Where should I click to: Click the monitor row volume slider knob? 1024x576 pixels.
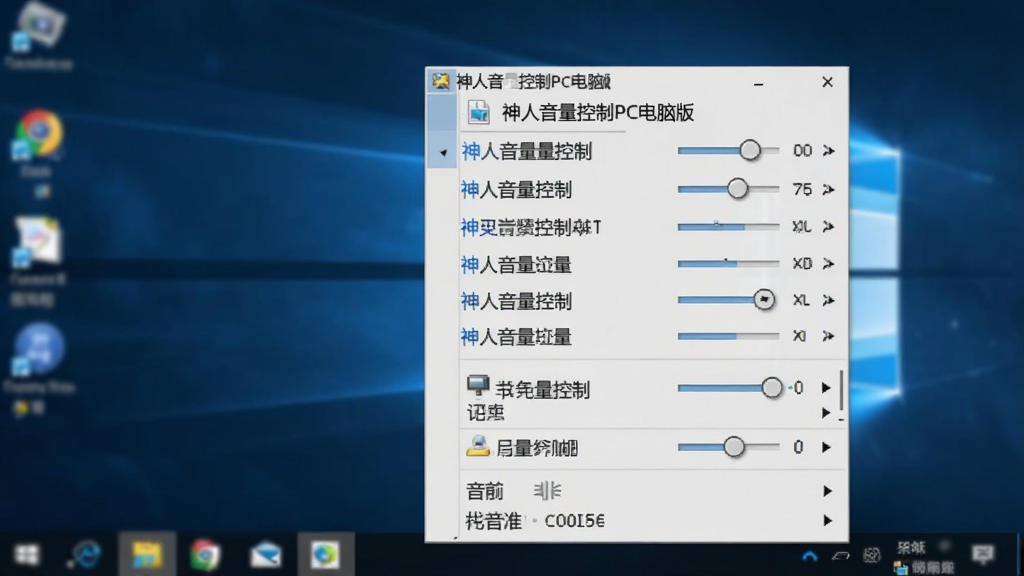coord(771,387)
